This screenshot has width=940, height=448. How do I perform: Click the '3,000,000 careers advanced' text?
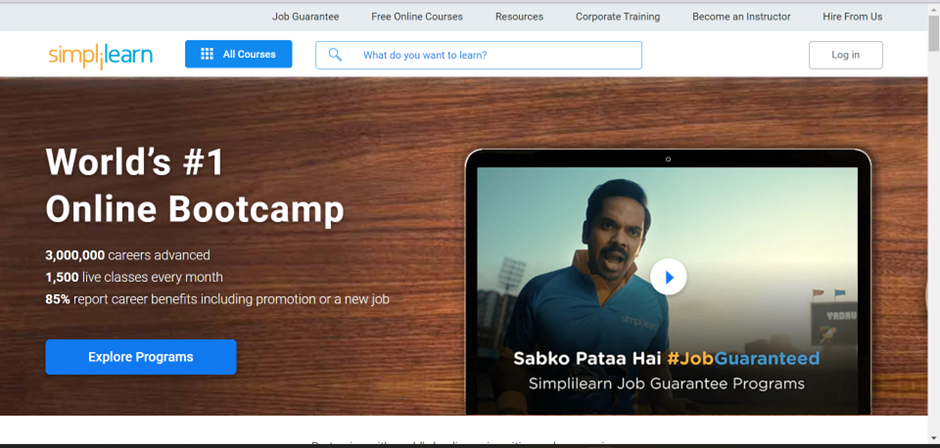(128, 255)
